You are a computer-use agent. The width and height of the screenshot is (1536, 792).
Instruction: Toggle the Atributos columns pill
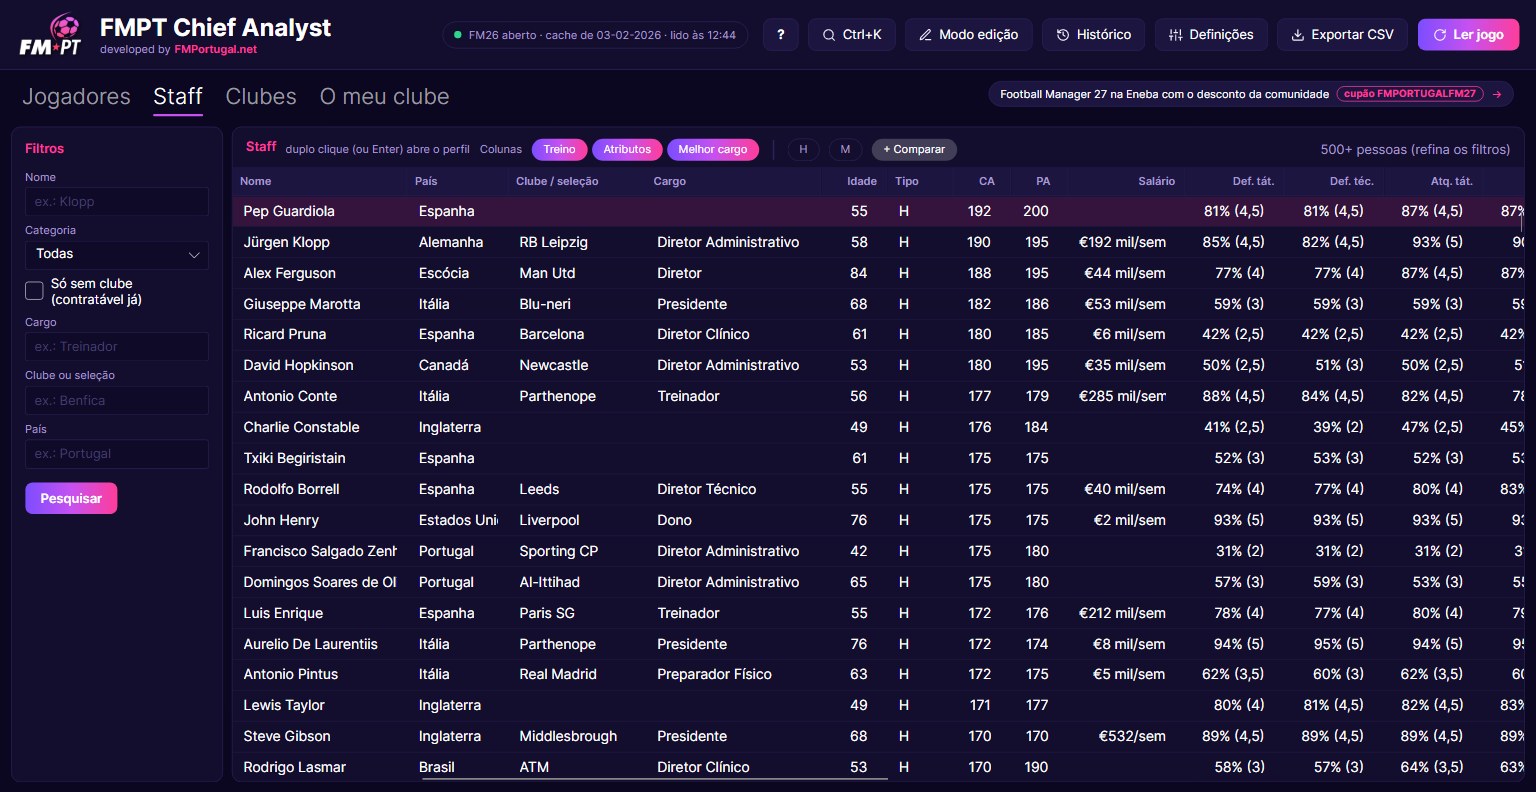point(627,149)
